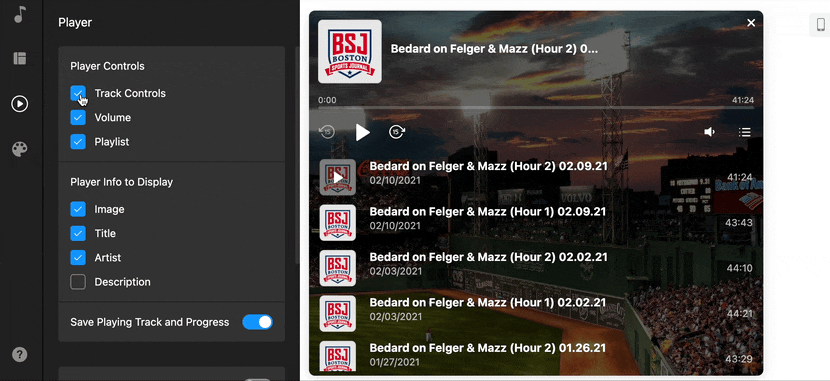
Task: Select 'Bedard on Felger & Mazz (Hour 2) 01.26.21'
Action: (x=488, y=348)
